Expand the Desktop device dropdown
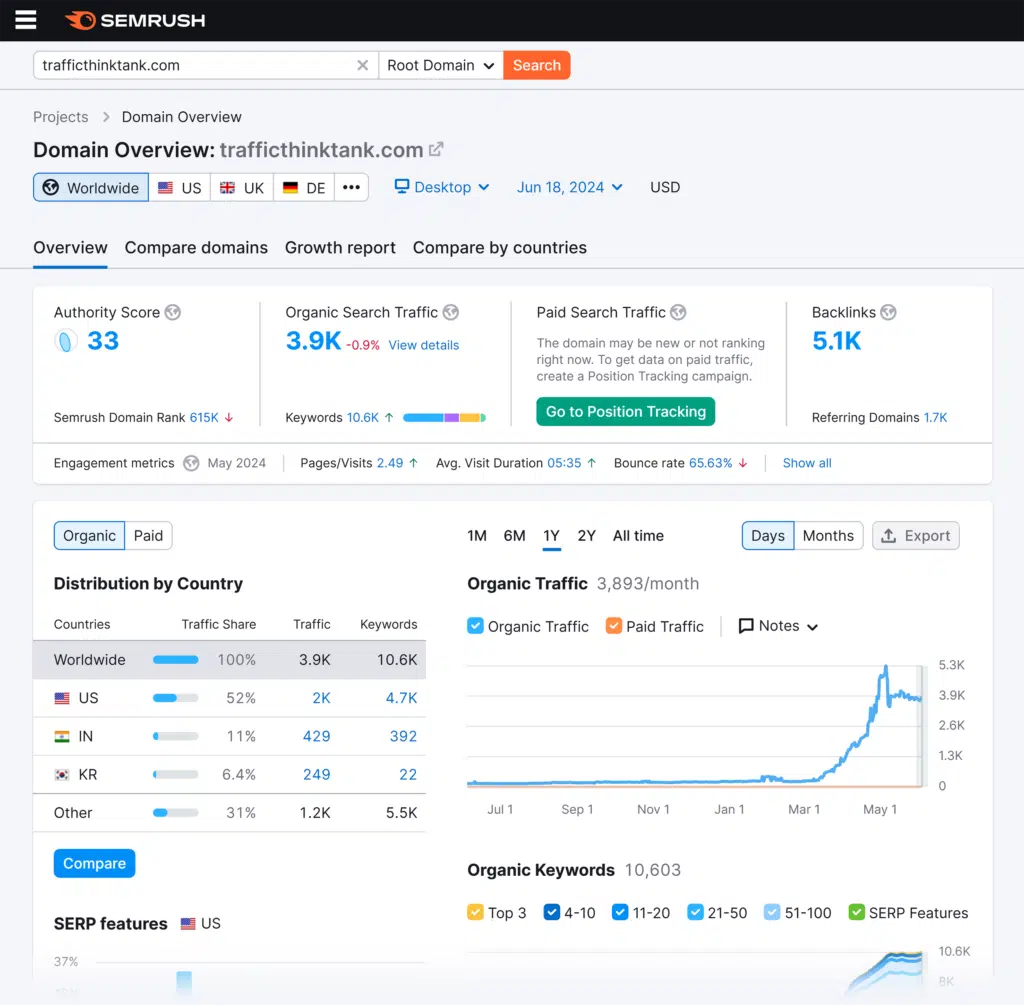 [442, 188]
